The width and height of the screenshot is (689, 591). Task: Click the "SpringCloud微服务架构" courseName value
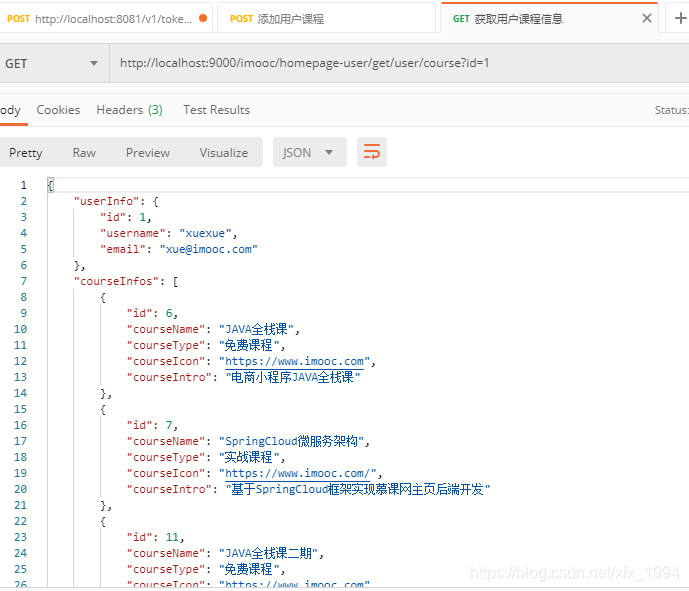click(x=291, y=441)
